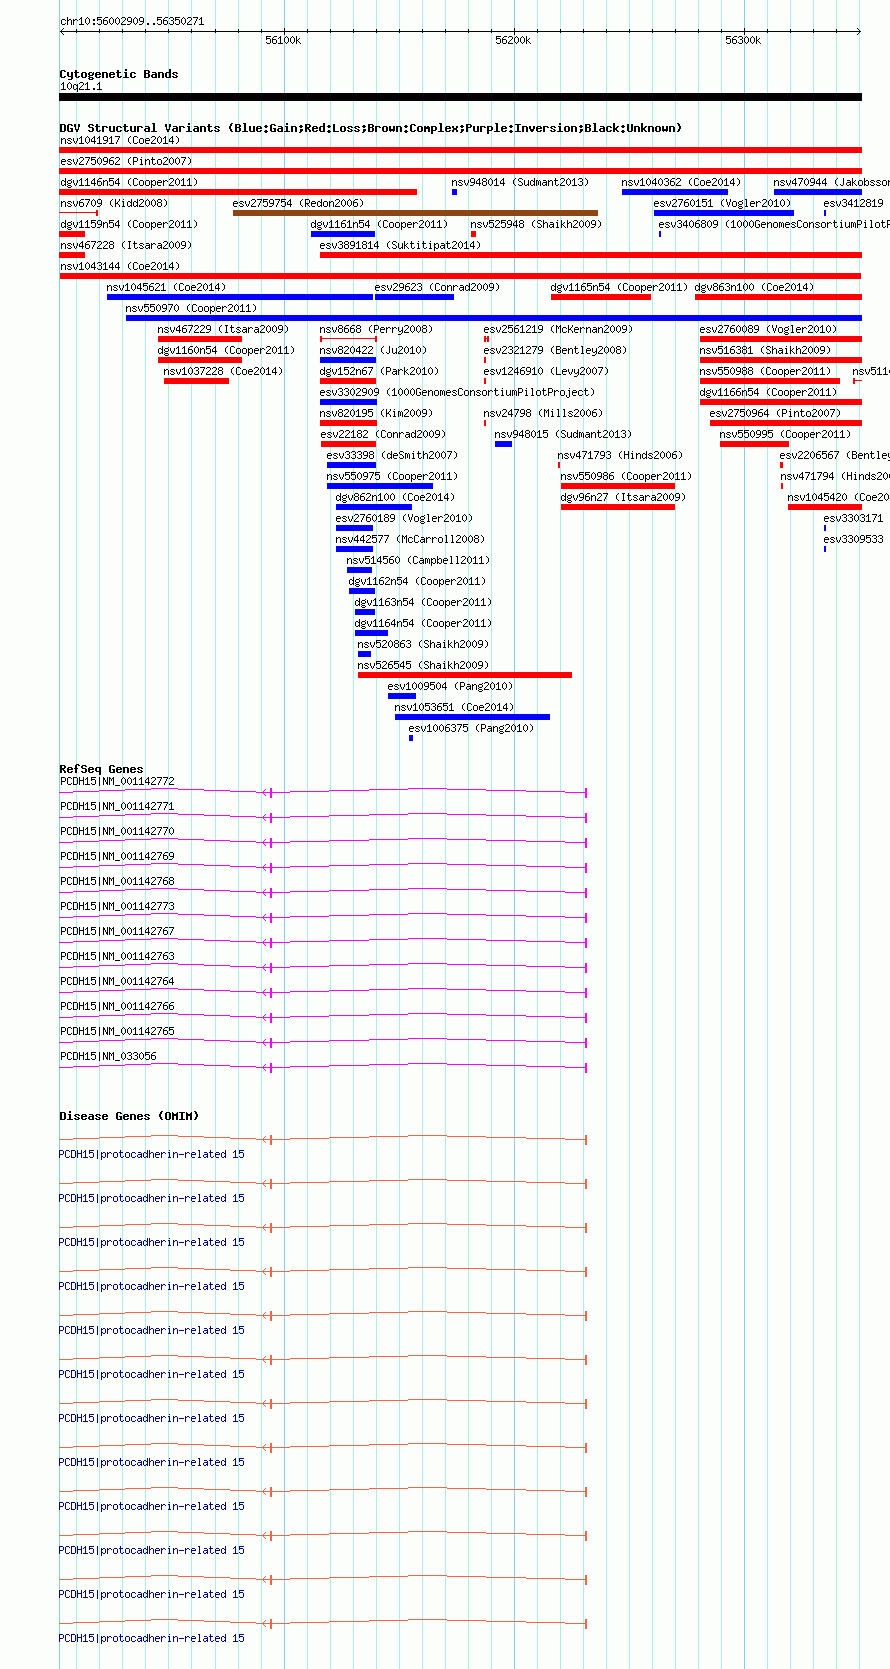Viewport: 890px width, 1669px height.
Task: Click esv3891814 (Suktitipat2014) variant label
Action: pos(400,245)
